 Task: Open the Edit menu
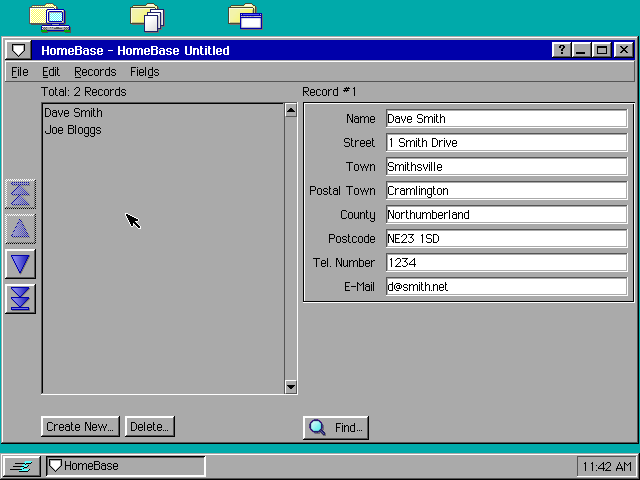[51, 72]
